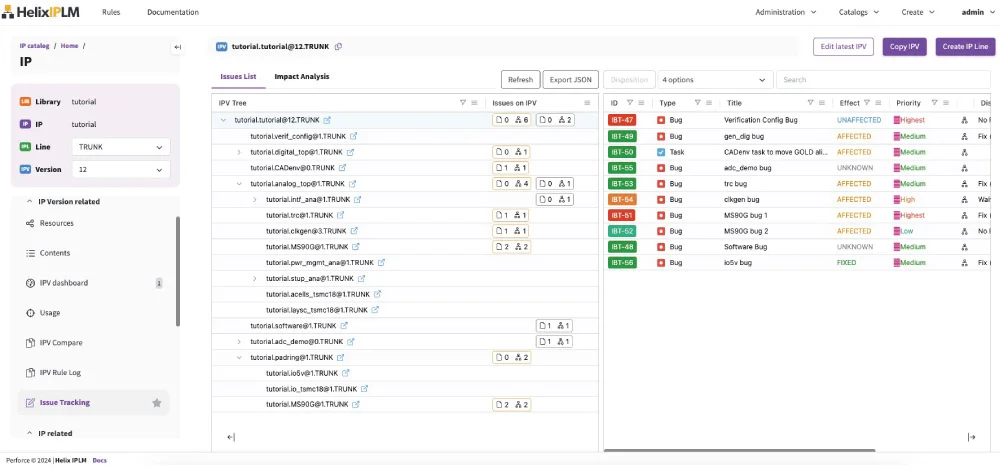Open external link for tutorial.acells_tsmc18@1.TRUNK
The height and width of the screenshot is (470, 1000).
[378, 294]
